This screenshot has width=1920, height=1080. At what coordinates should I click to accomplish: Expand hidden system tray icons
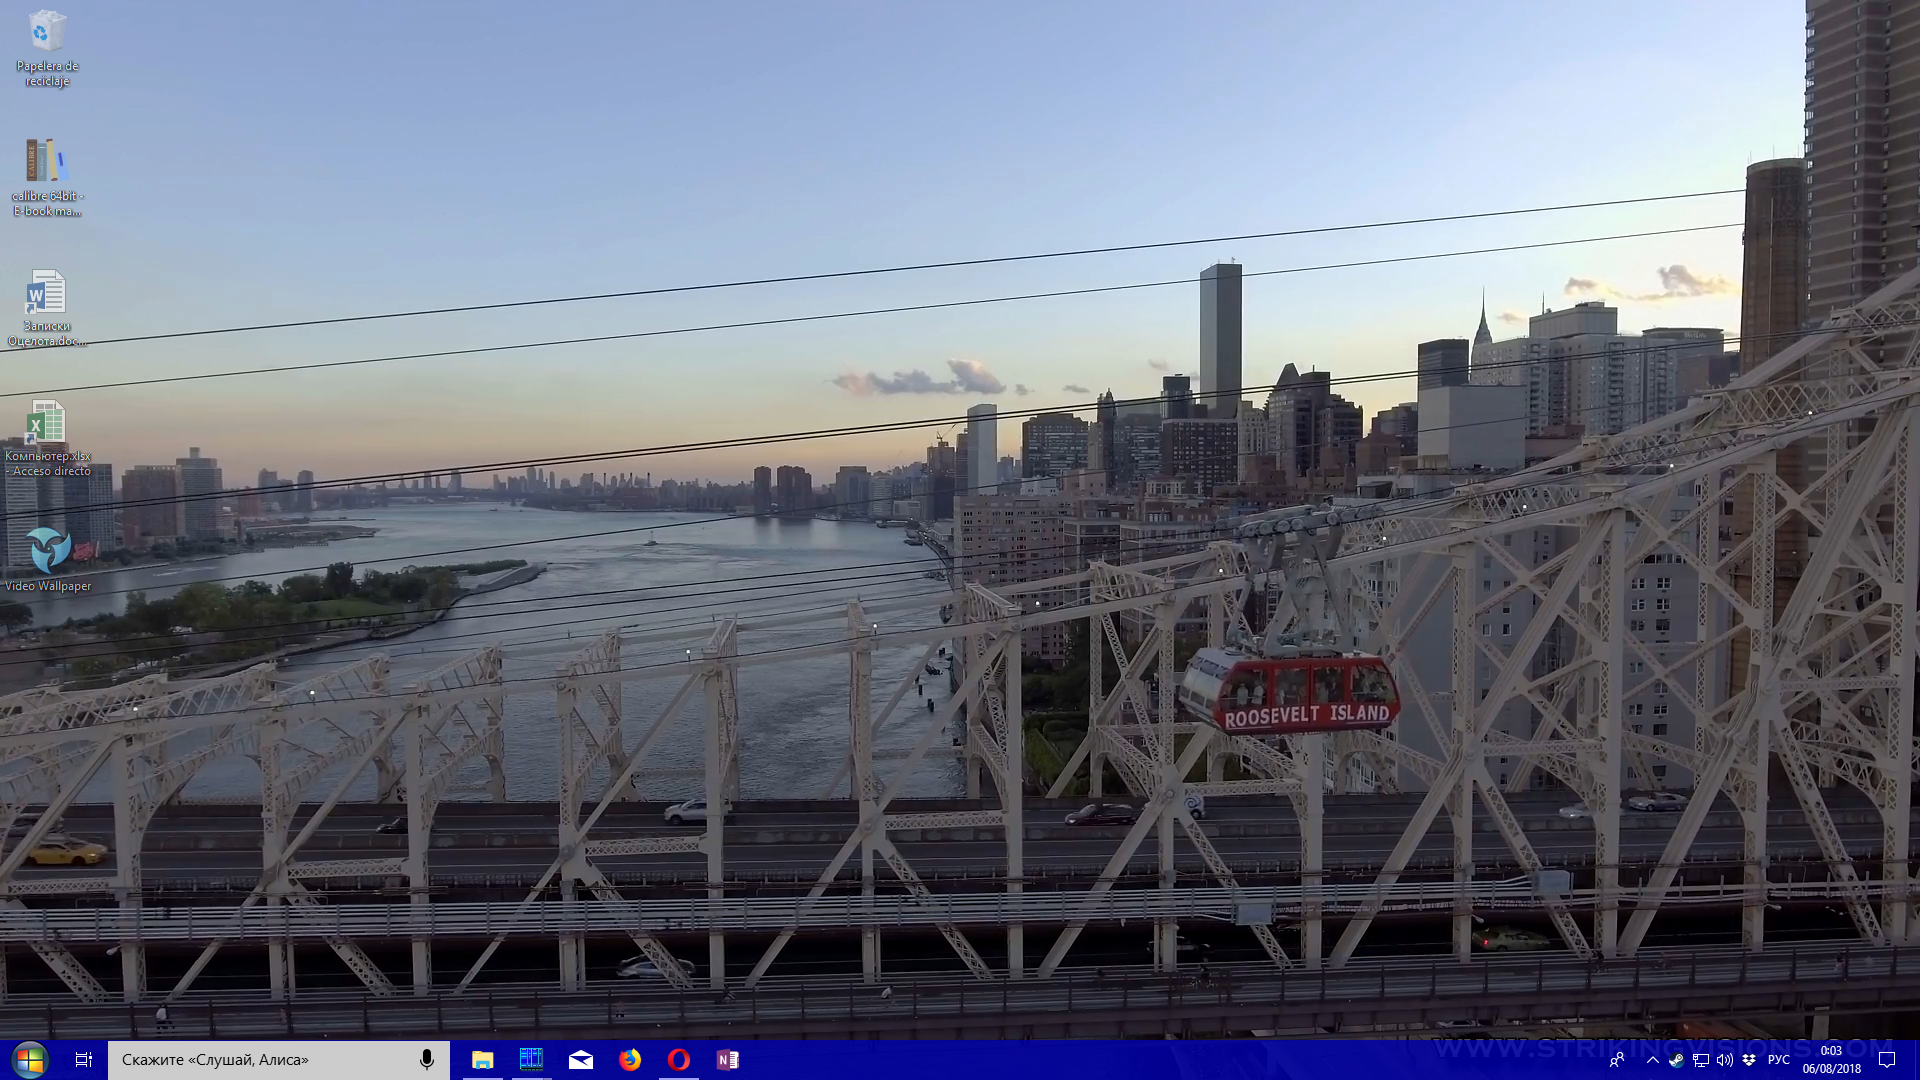(1652, 1060)
